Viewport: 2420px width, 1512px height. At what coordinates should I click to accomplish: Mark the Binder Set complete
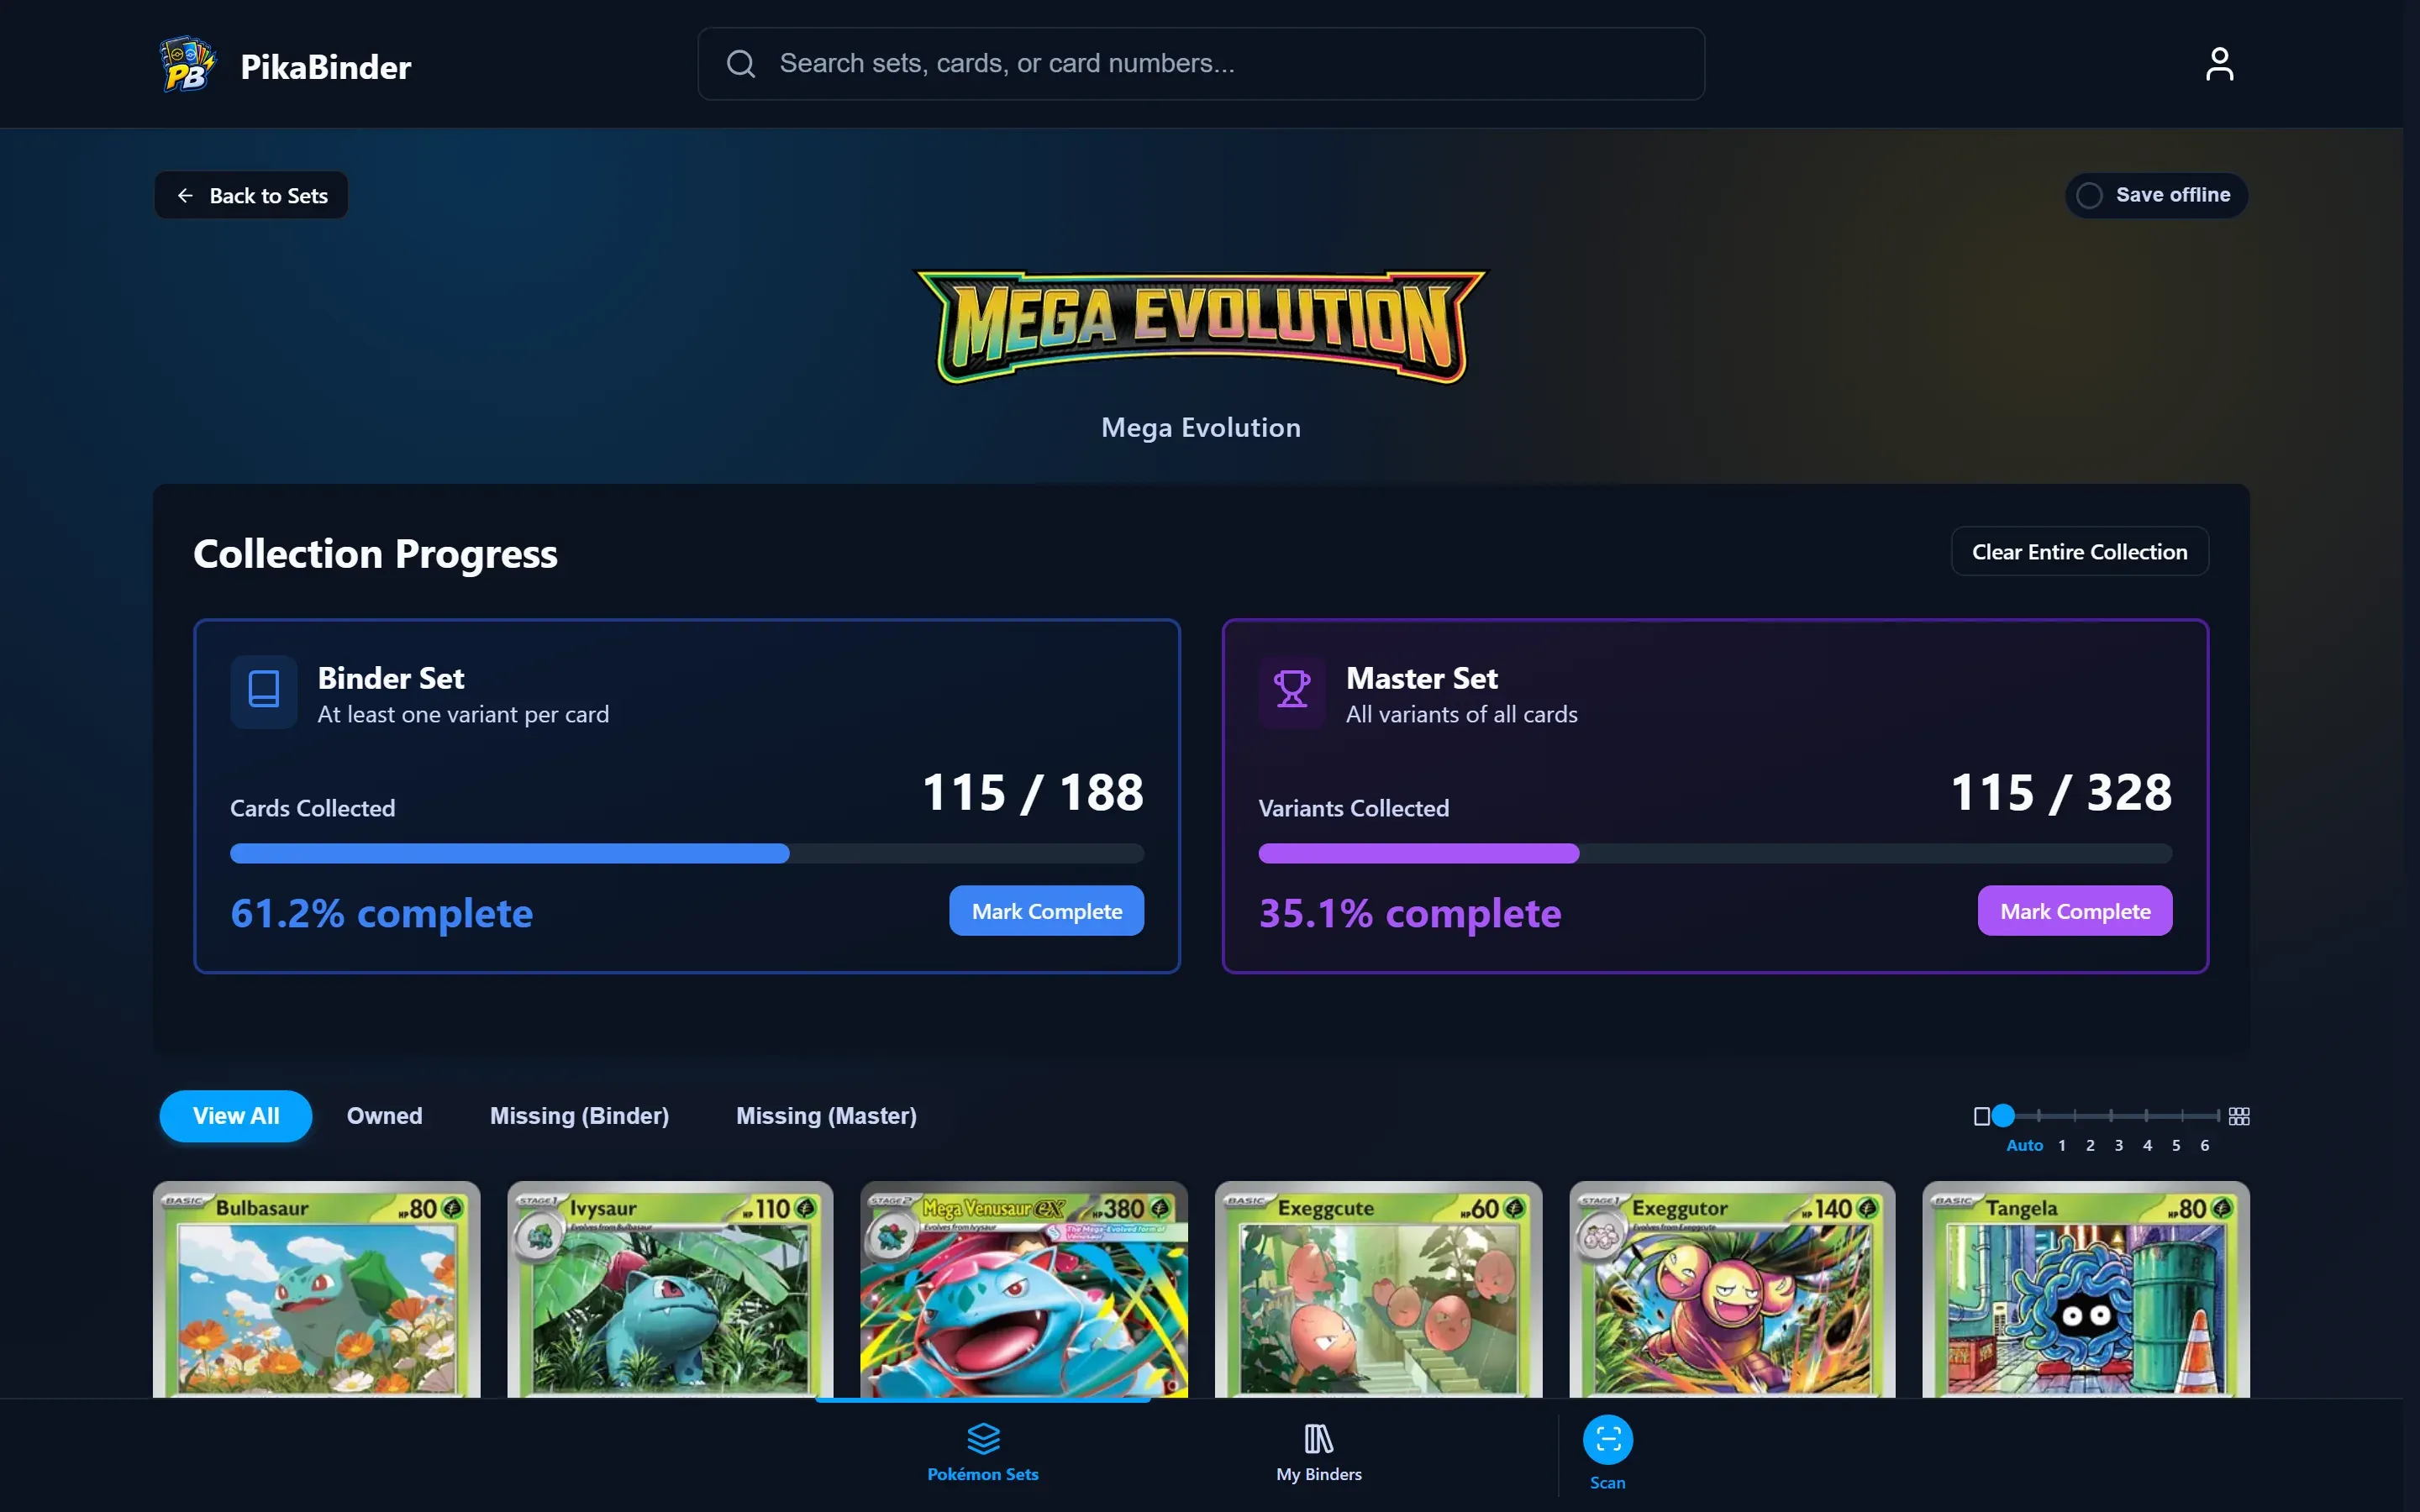1046,911
